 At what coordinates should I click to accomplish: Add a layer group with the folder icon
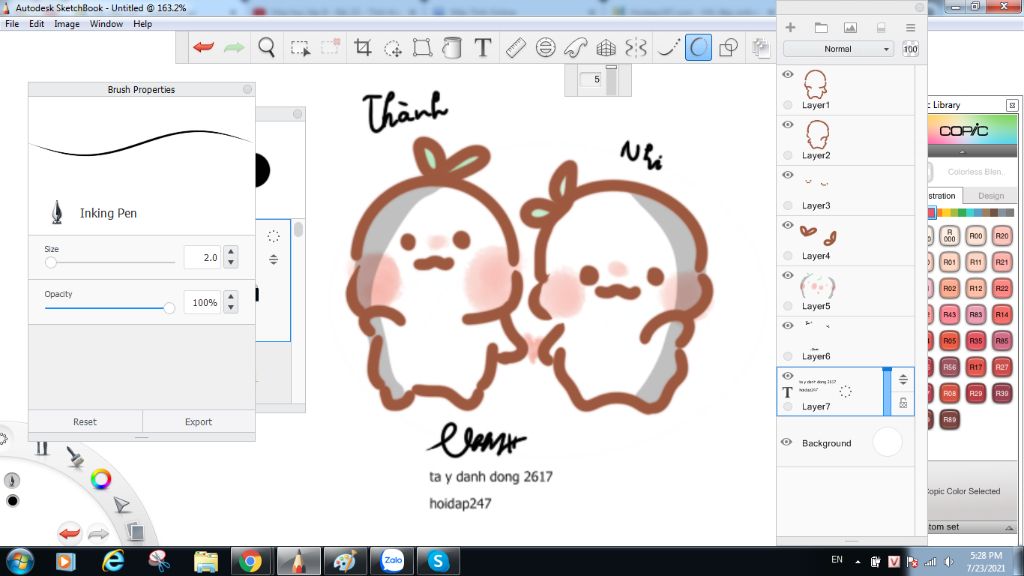click(x=821, y=27)
